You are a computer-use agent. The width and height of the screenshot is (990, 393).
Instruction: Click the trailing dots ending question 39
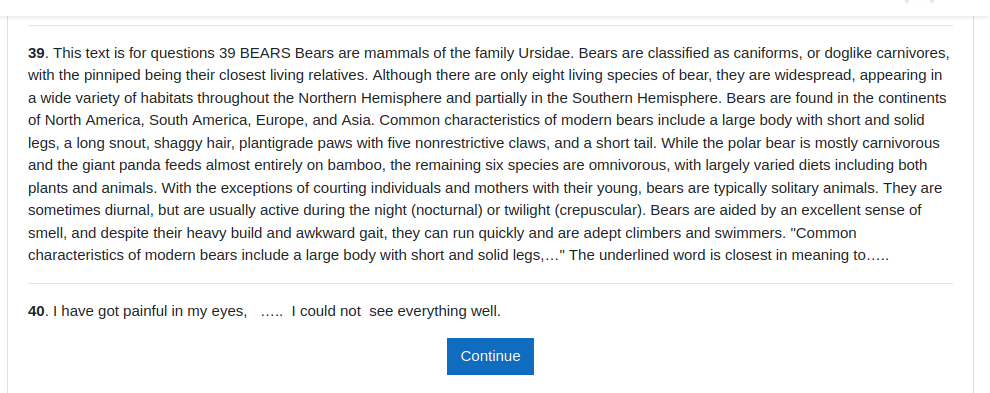tap(878, 256)
